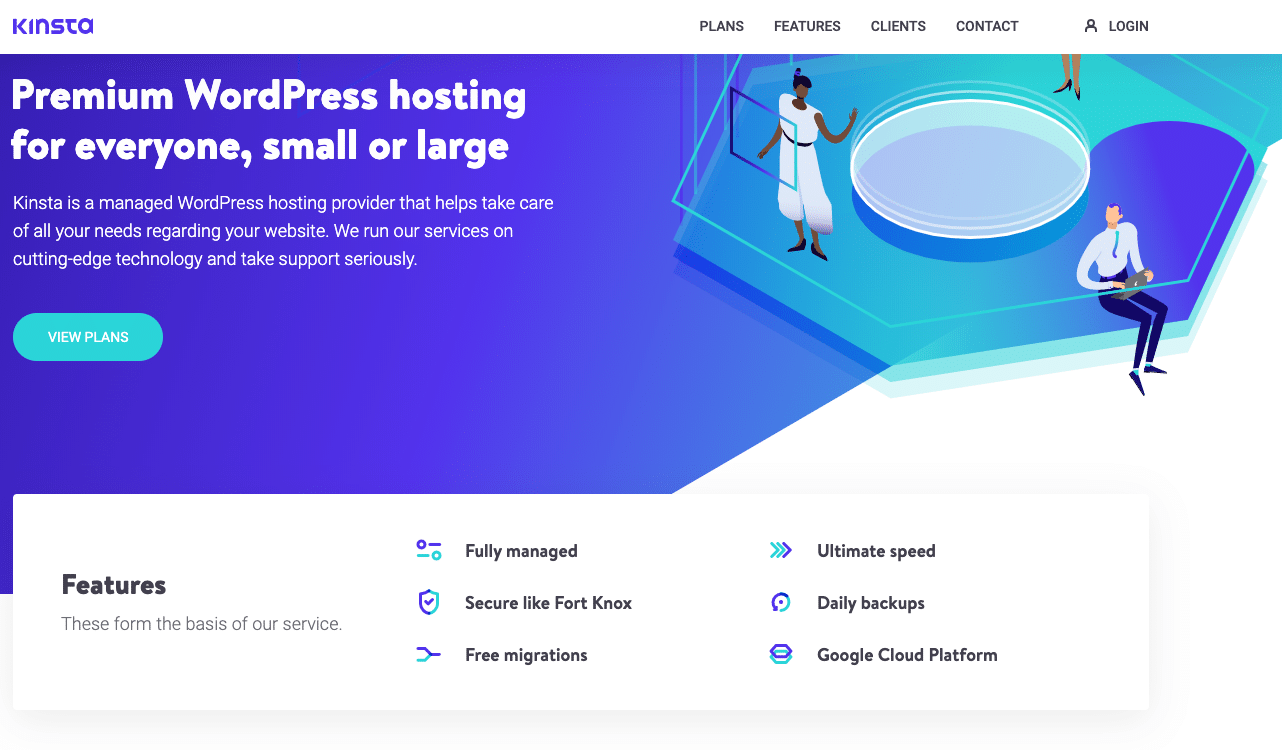Click the paragraph starting 'Kinsta is a managed WordPress'
This screenshot has height=750, width=1282.
tap(283, 231)
